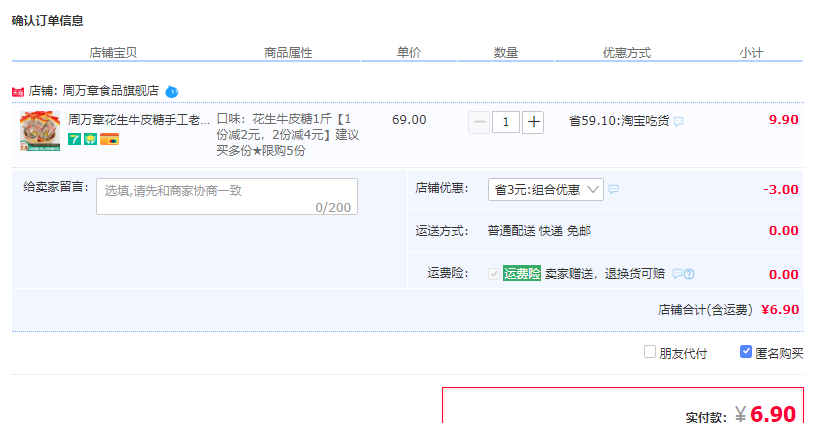The image size is (816, 423).
Task: Increase quantity with the plus button
Action: pyautogui.click(x=533, y=122)
